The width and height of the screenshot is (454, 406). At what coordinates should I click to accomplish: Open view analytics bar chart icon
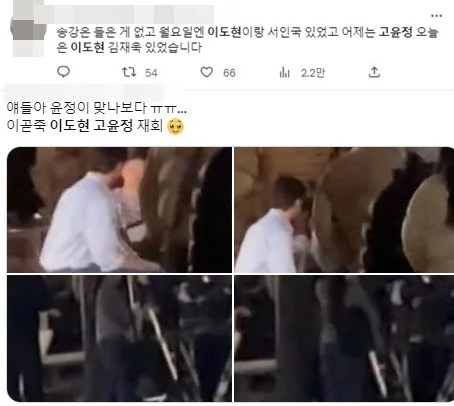pos(284,72)
